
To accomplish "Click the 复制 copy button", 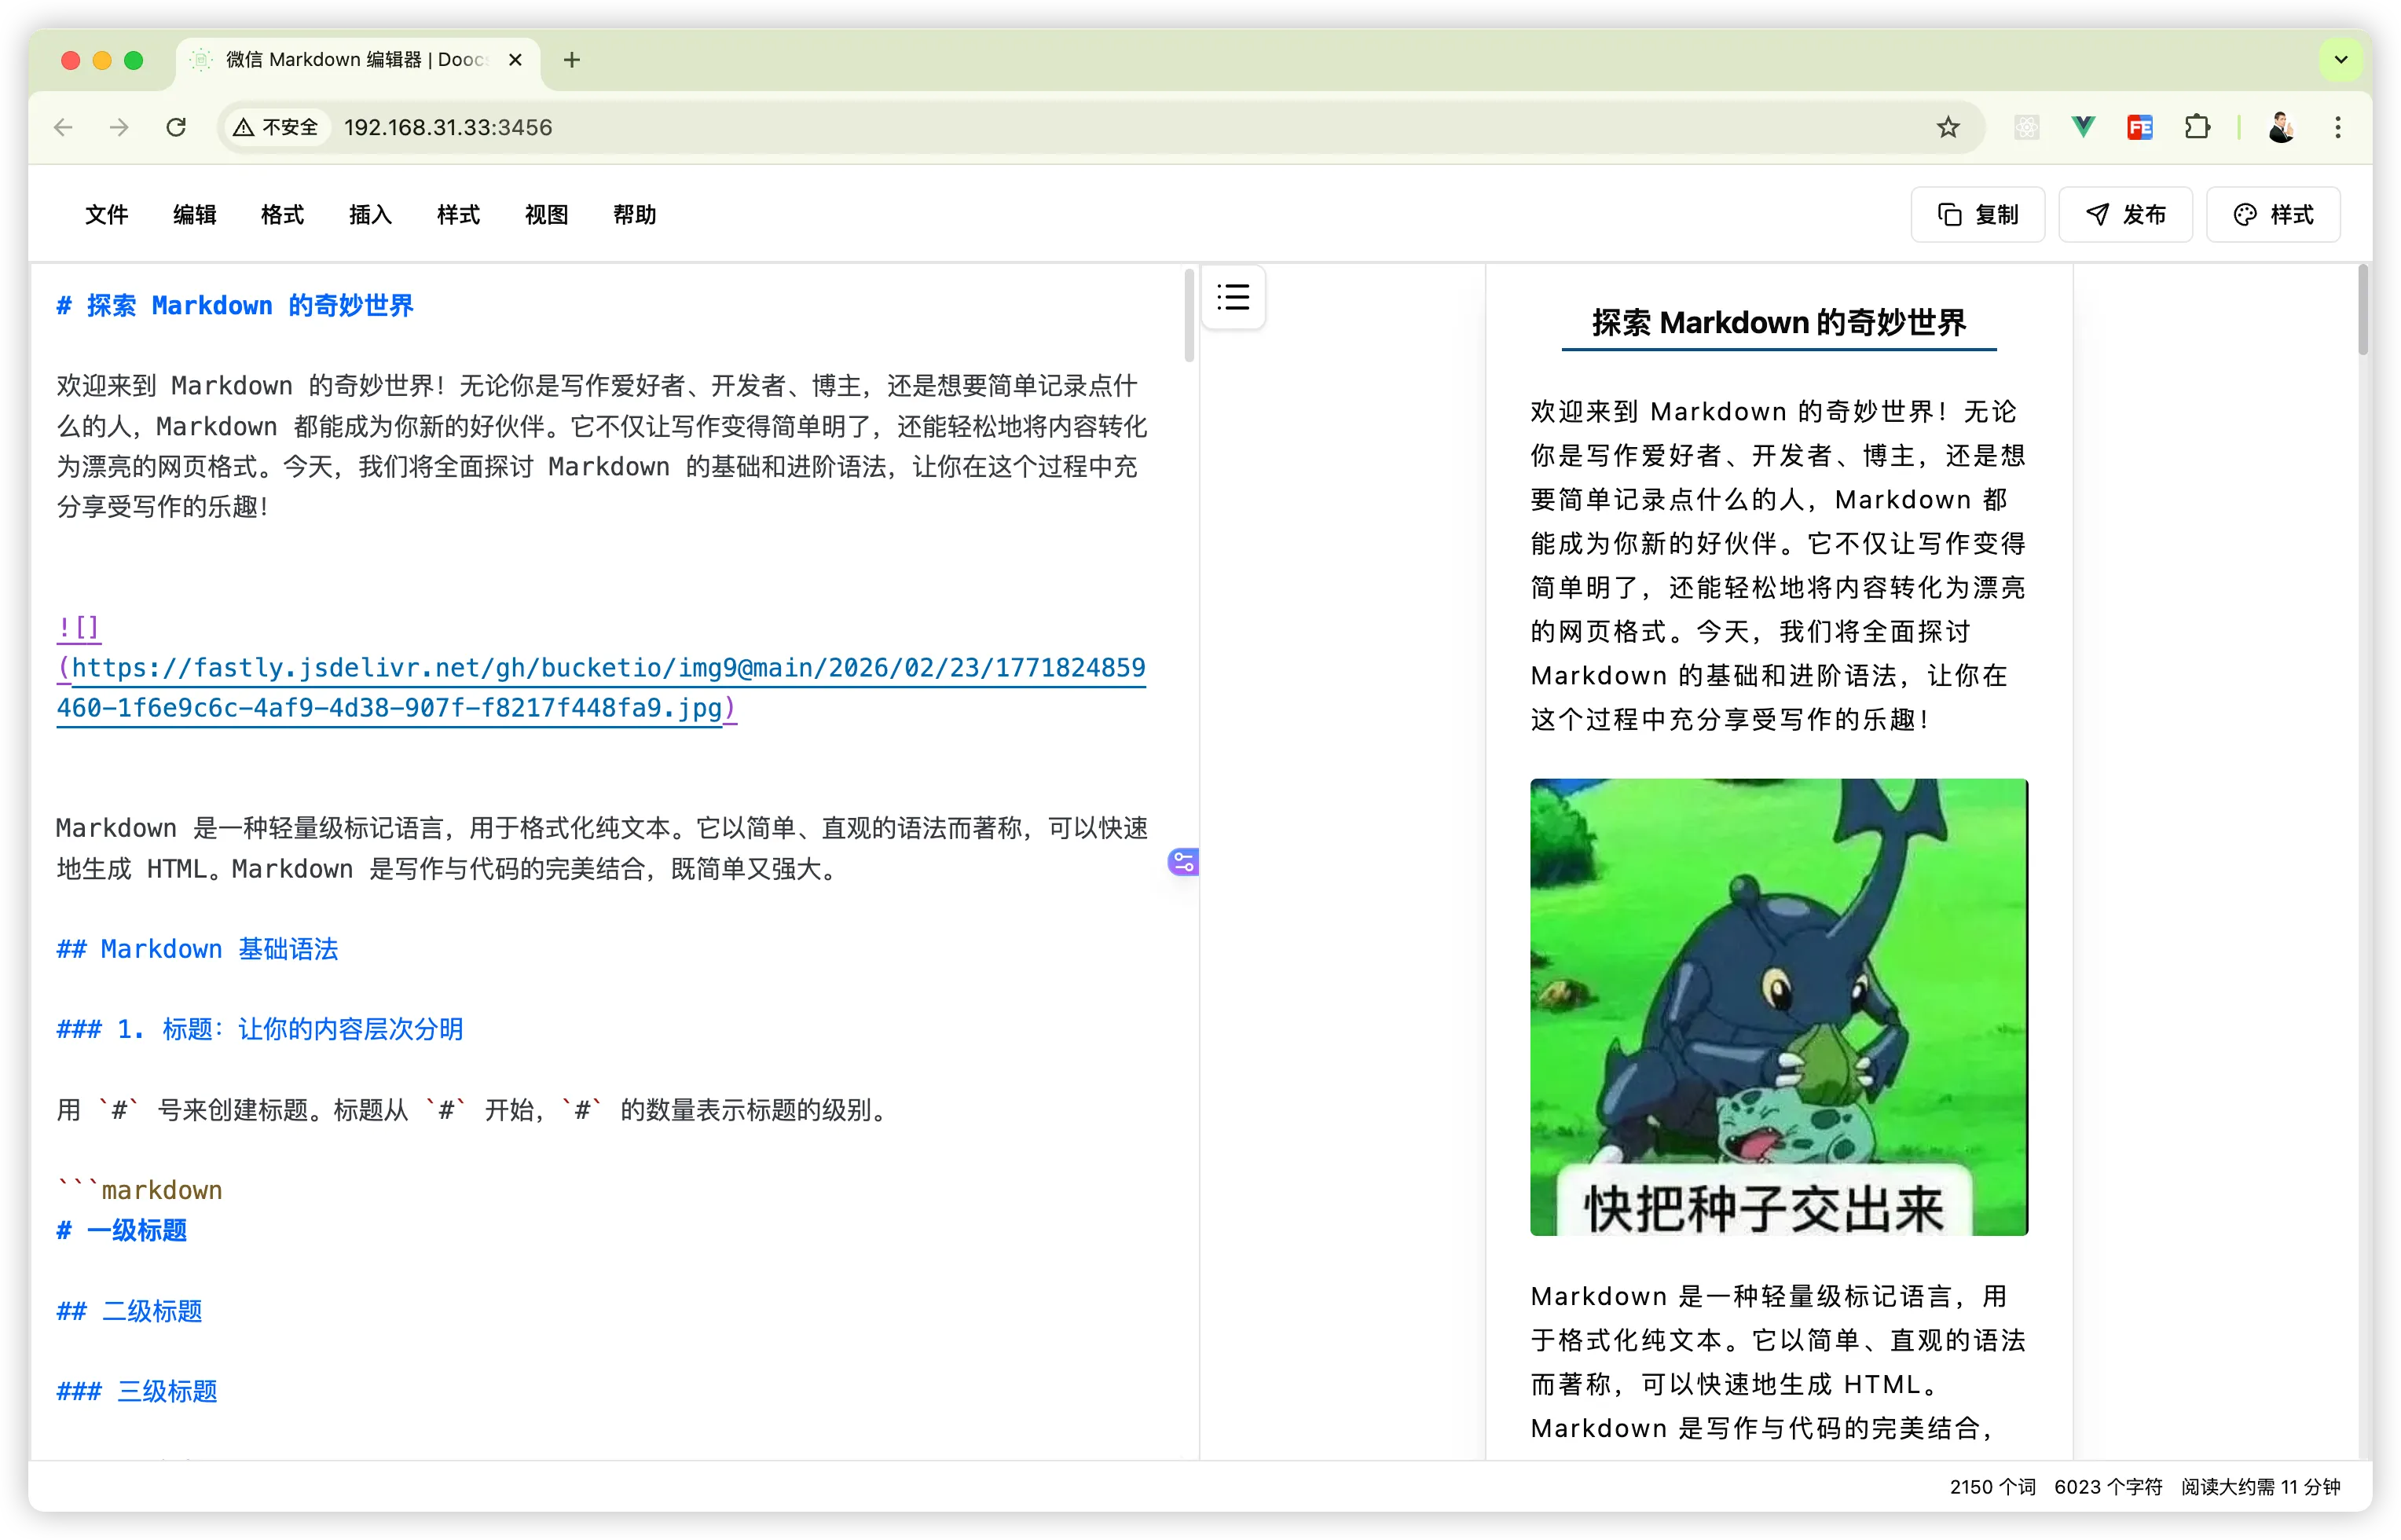I will click(1977, 215).
